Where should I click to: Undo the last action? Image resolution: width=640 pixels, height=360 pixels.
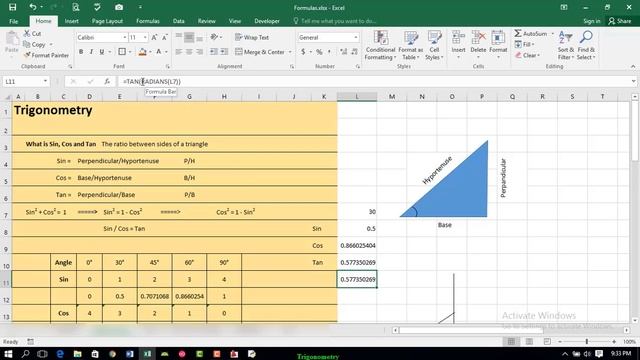tap(33, 7)
